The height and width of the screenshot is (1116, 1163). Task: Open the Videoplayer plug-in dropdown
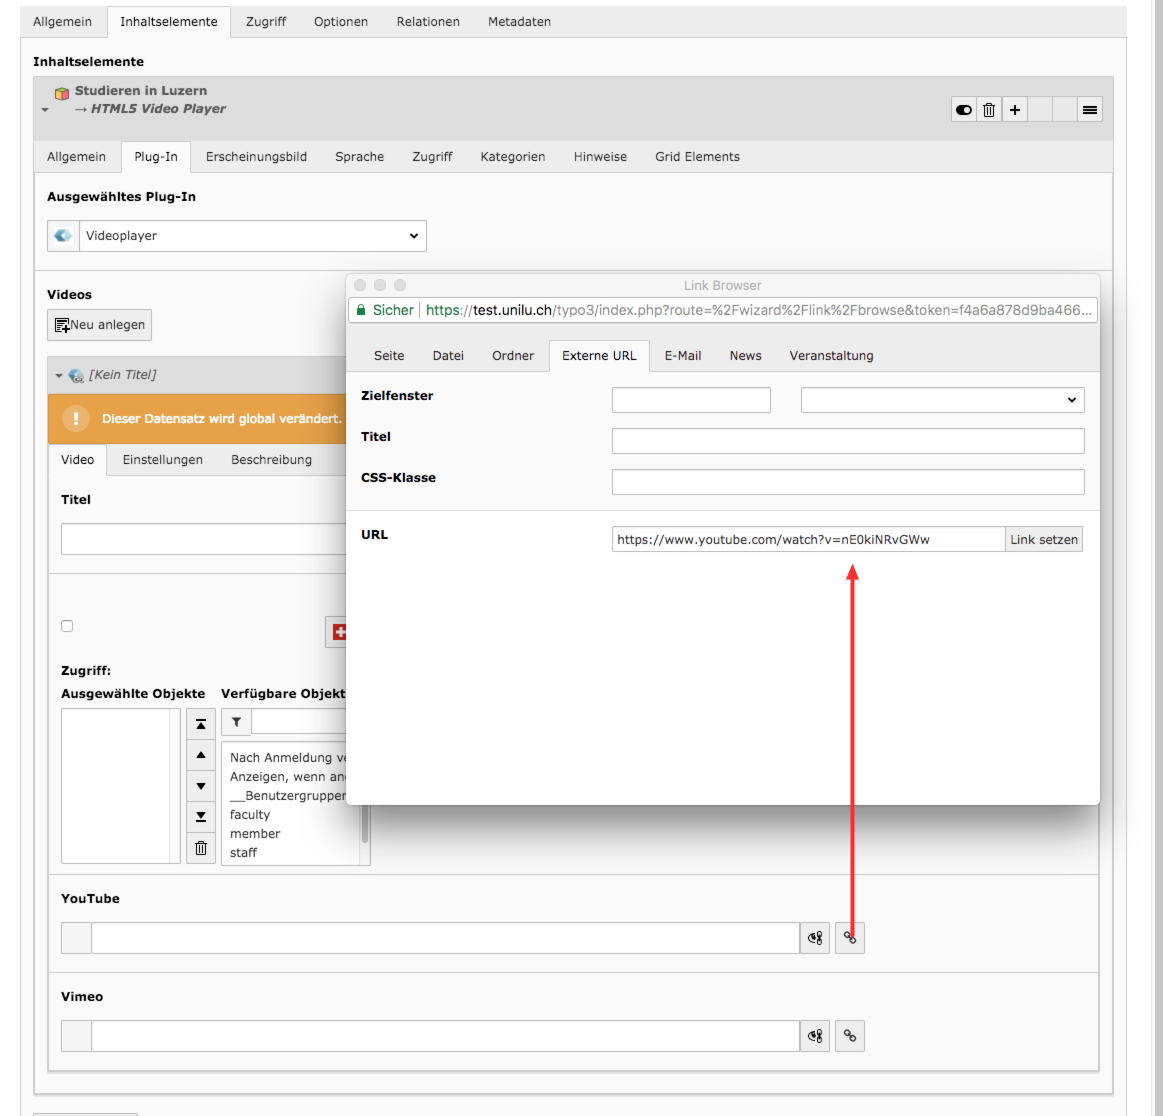pos(252,236)
